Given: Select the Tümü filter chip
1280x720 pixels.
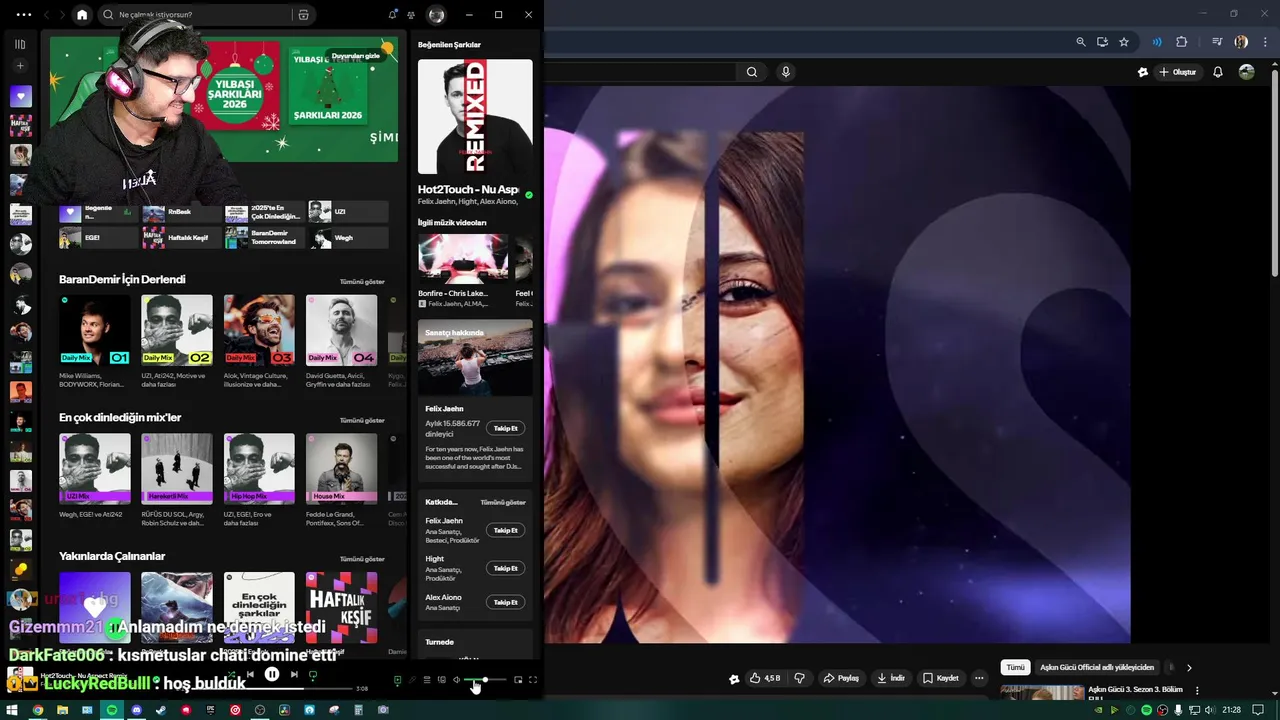Looking at the screenshot, I should pyautogui.click(x=1015, y=667).
